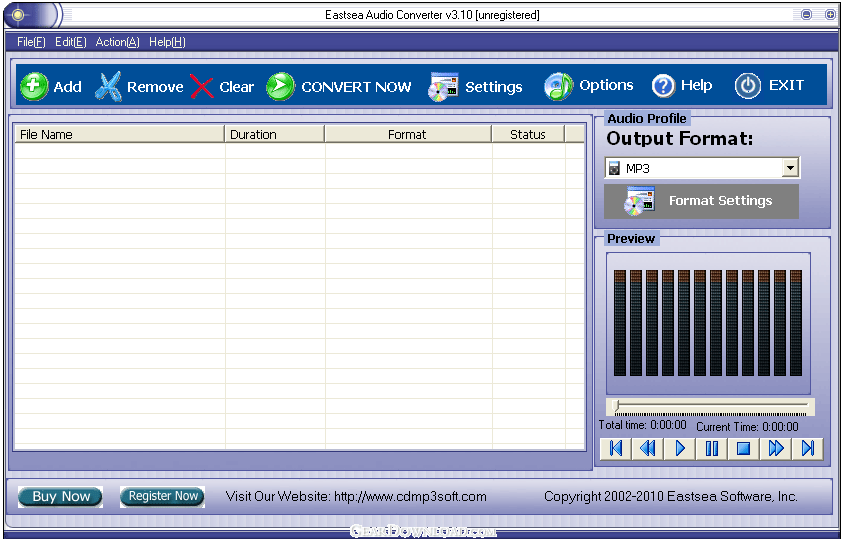
Task: Click the CONVERT NOW label
Action: click(357, 87)
